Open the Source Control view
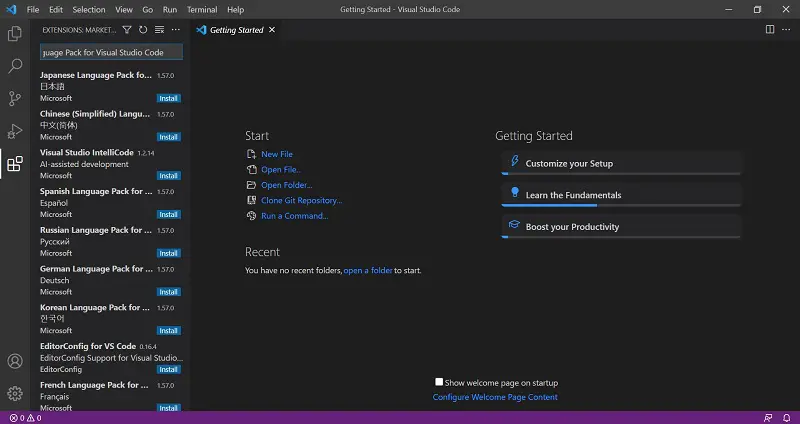Viewport: 800px width, 424px height. (15, 98)
